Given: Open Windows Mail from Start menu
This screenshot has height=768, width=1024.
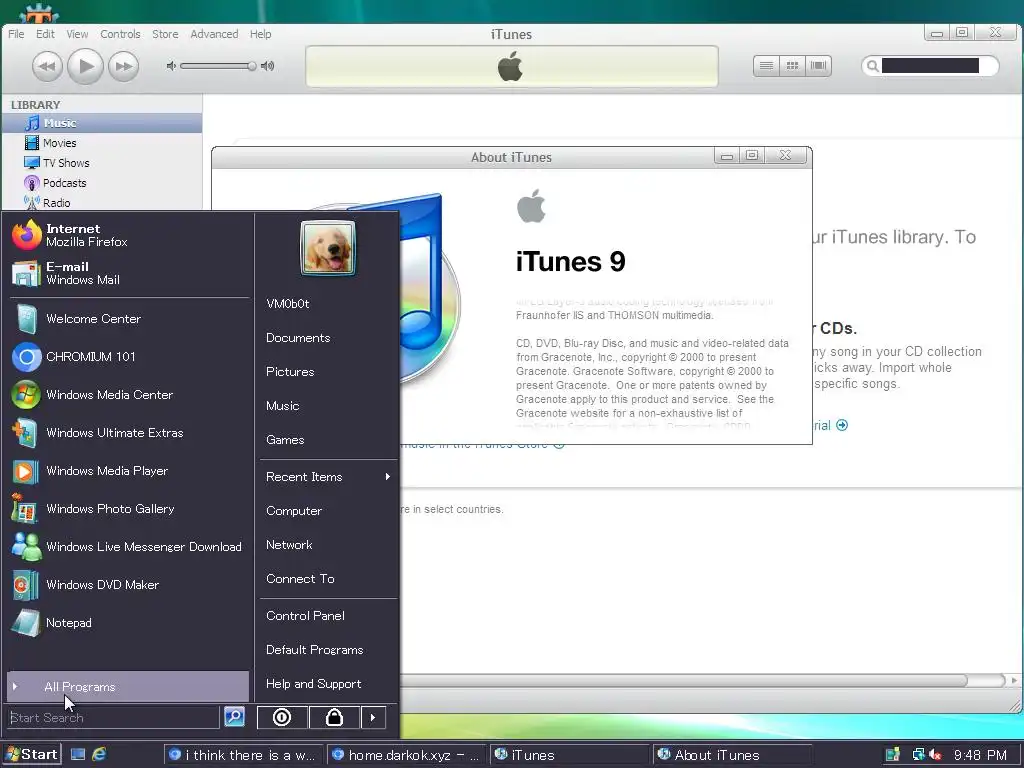Looking at the screenshot, I should coord(129,273).
